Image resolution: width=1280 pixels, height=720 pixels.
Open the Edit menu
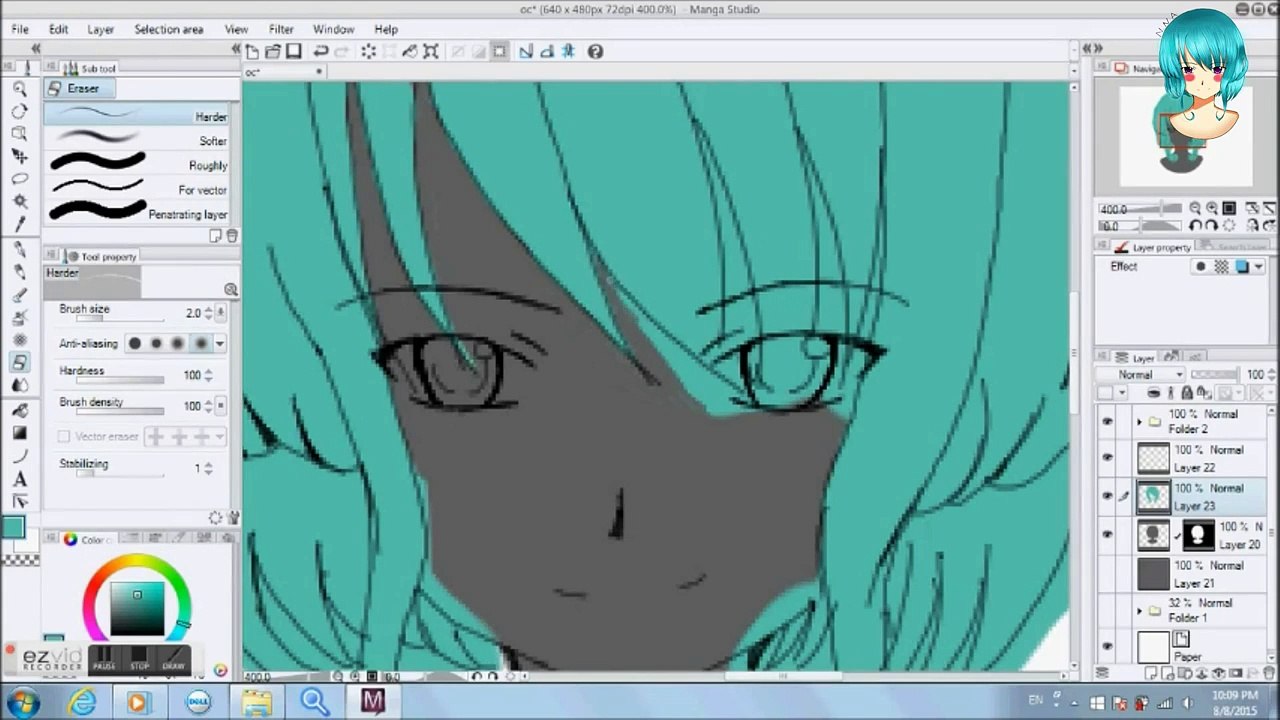[x=59, y=29]
